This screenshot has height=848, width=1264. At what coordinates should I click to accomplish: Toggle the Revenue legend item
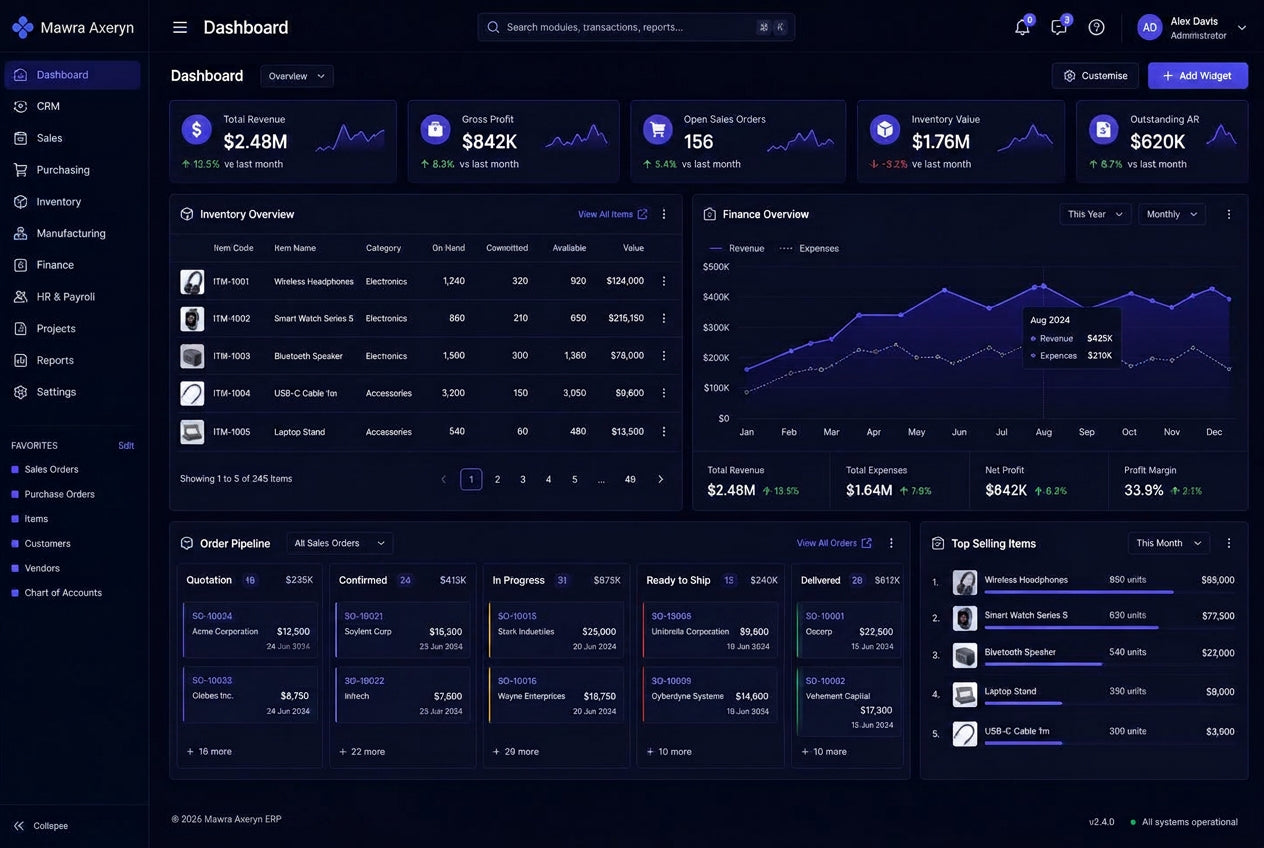[736, 248]
